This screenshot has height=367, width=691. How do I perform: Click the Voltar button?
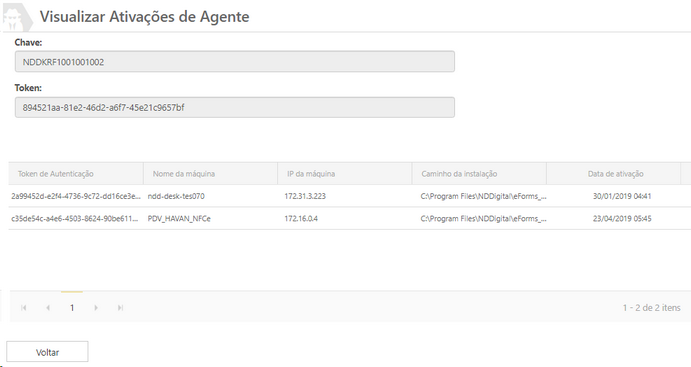point(47,352)
